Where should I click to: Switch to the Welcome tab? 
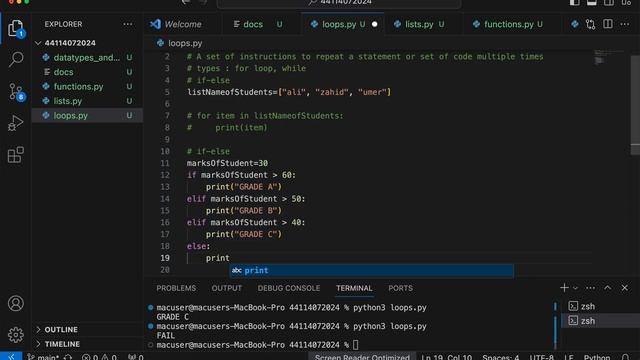pos(183,24)
